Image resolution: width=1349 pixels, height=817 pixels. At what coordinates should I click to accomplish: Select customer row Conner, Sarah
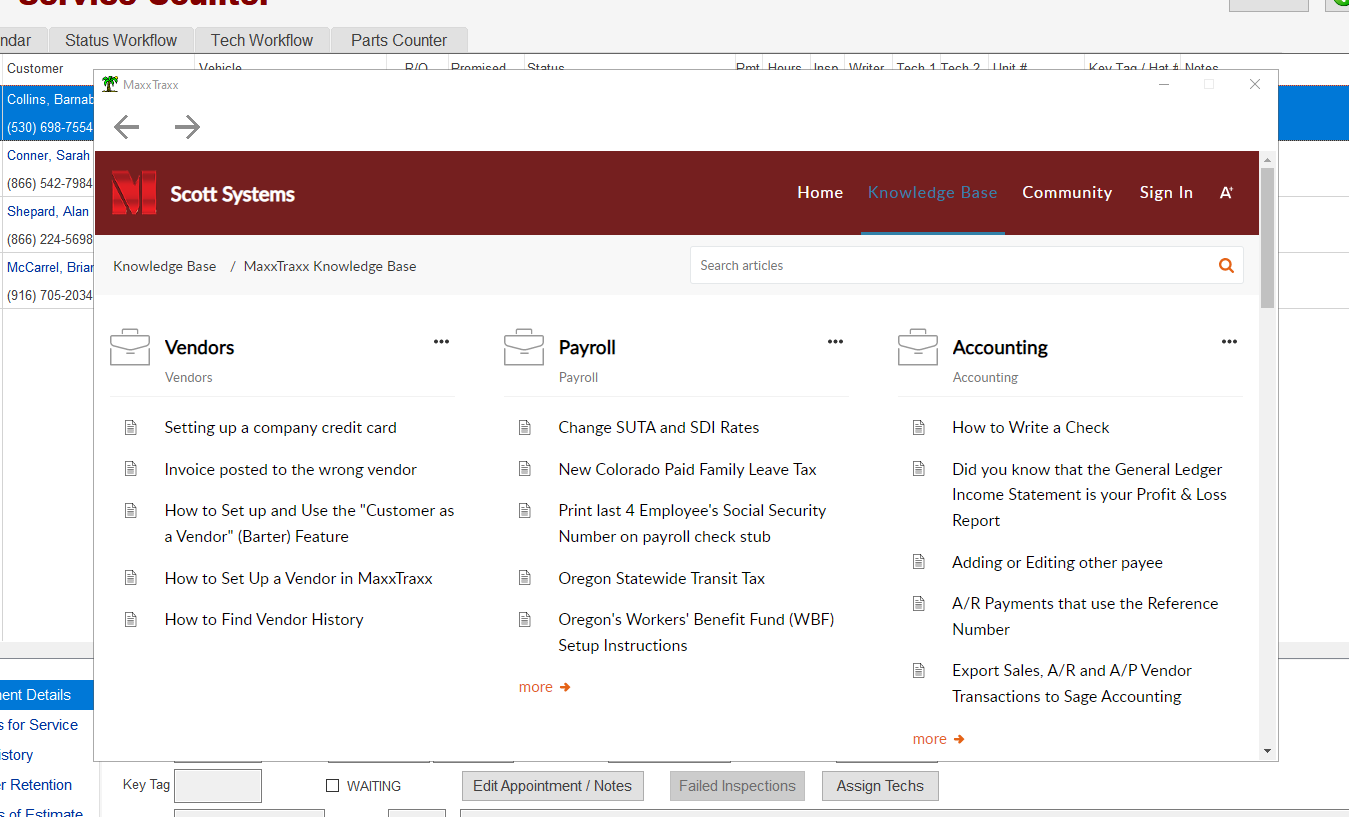click(x=48, y=169)
